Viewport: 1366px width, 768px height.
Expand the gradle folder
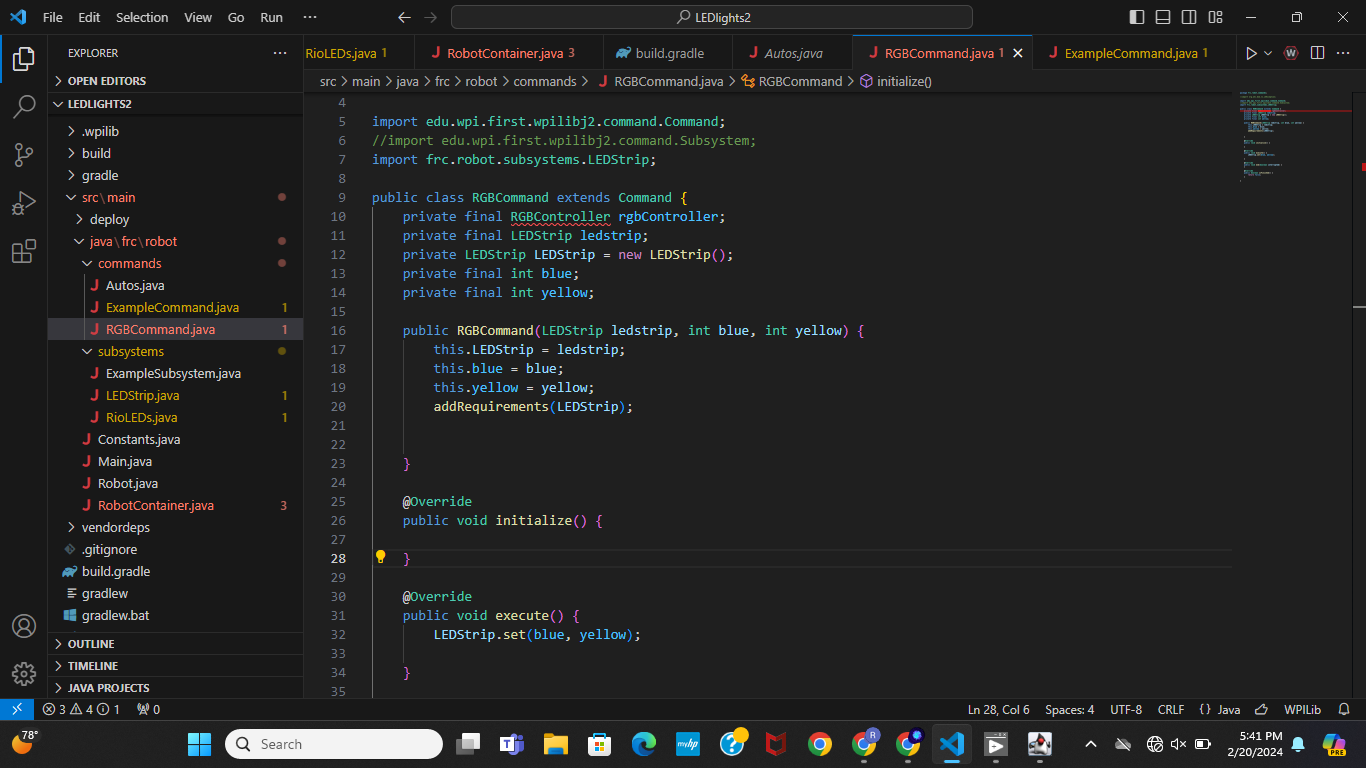click(x=176, y=175)
